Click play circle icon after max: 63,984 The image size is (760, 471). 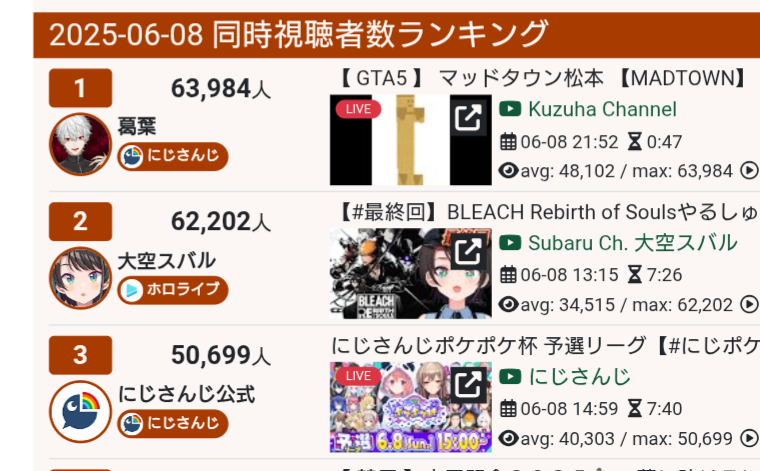tap(749, 171)
